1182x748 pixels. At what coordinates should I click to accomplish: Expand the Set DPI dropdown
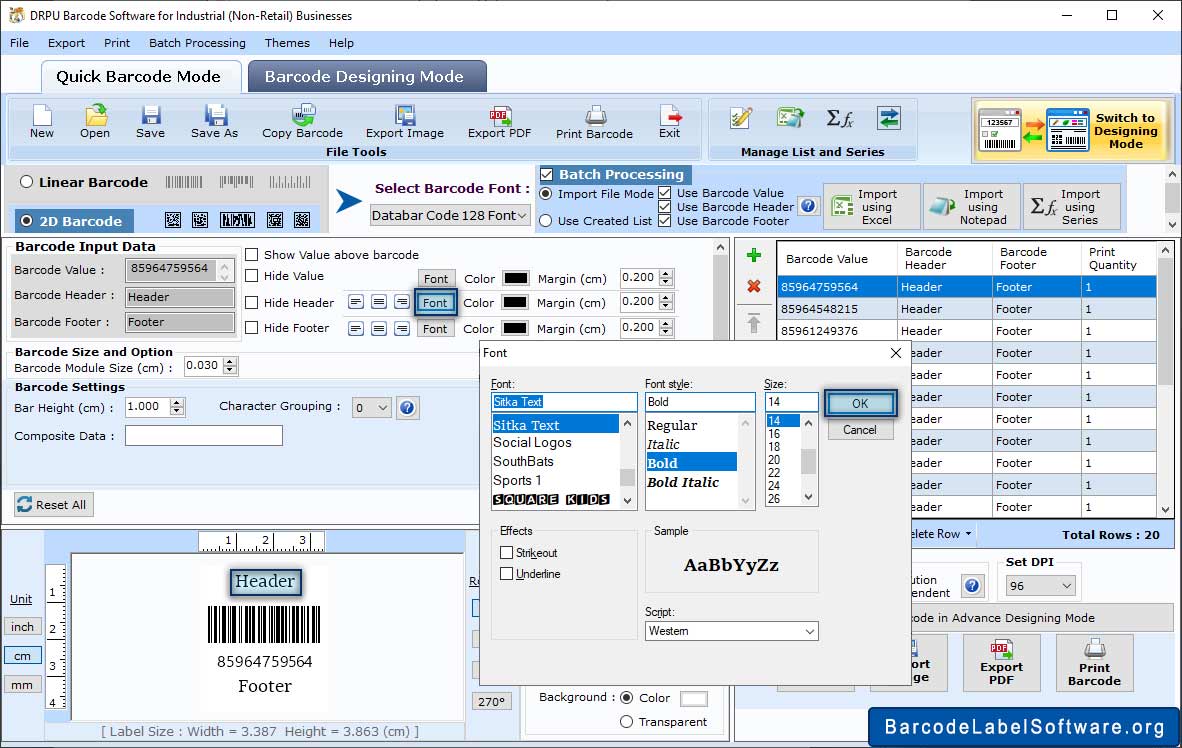[x=1040, y=586]
